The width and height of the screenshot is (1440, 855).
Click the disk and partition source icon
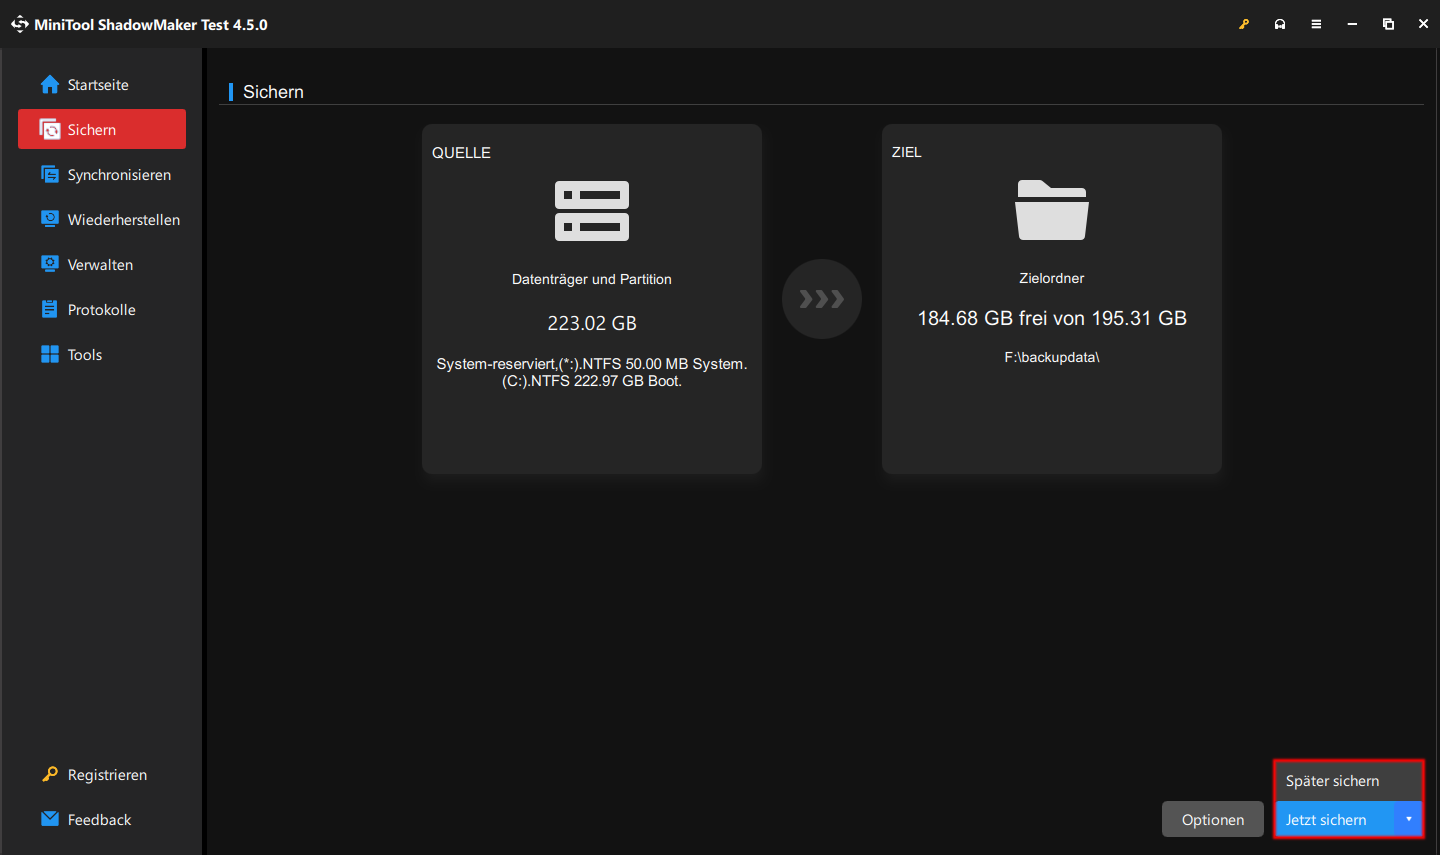pyautogui.click(x=592, y=211)
